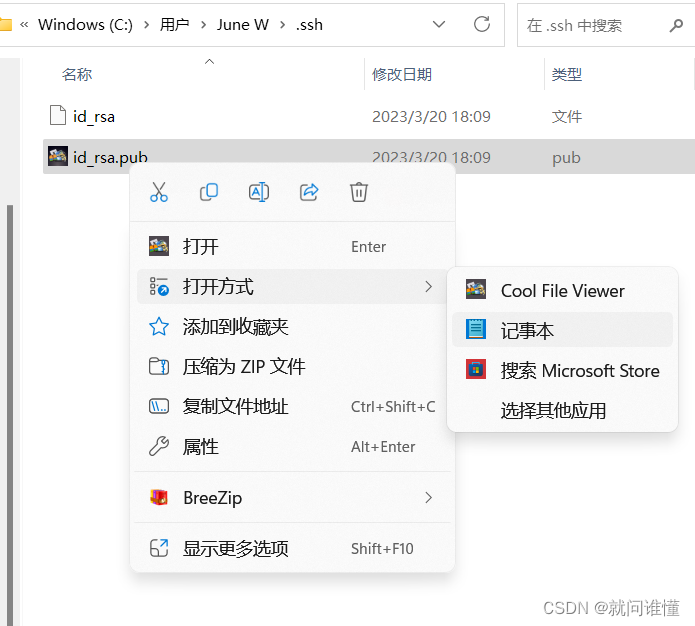Navigate to June W breadcrumb
Image resolution: width=695 pixels, height=626 pixels.
pos(242,24)
